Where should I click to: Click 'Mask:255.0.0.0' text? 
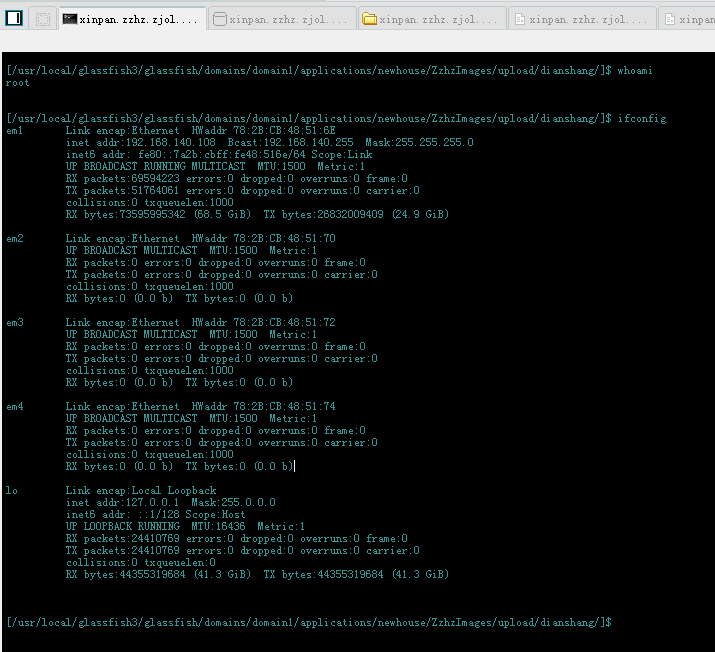point(233,502)
